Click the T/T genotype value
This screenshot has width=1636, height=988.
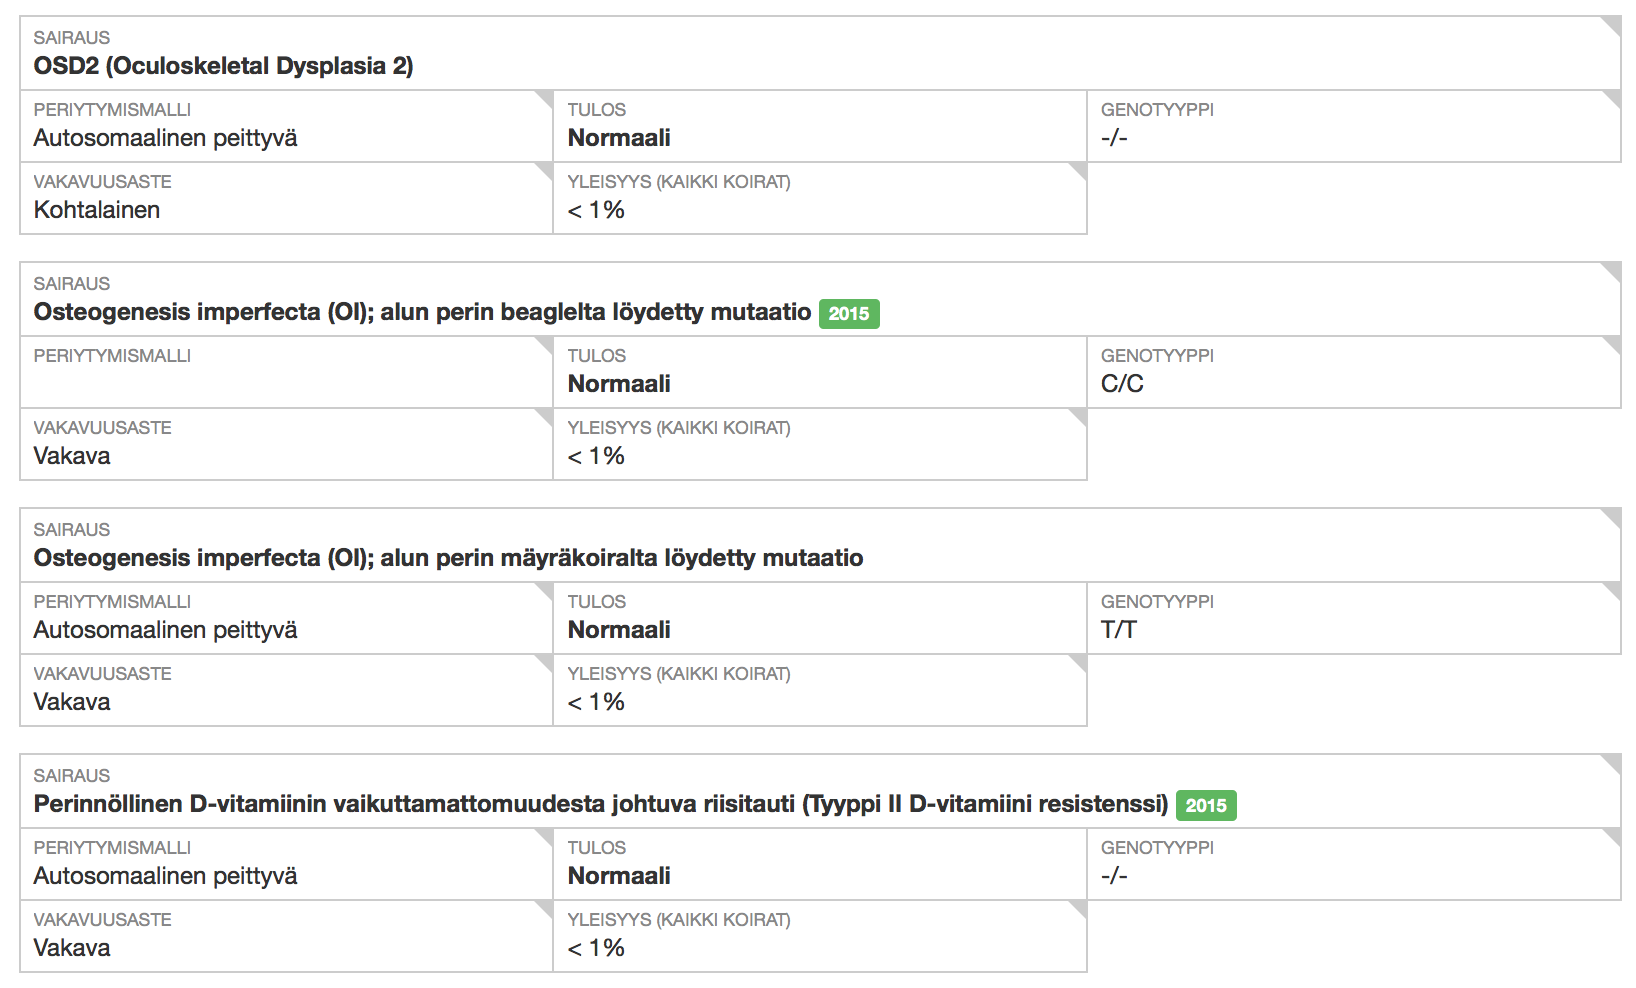click(x=1119, y=630)
